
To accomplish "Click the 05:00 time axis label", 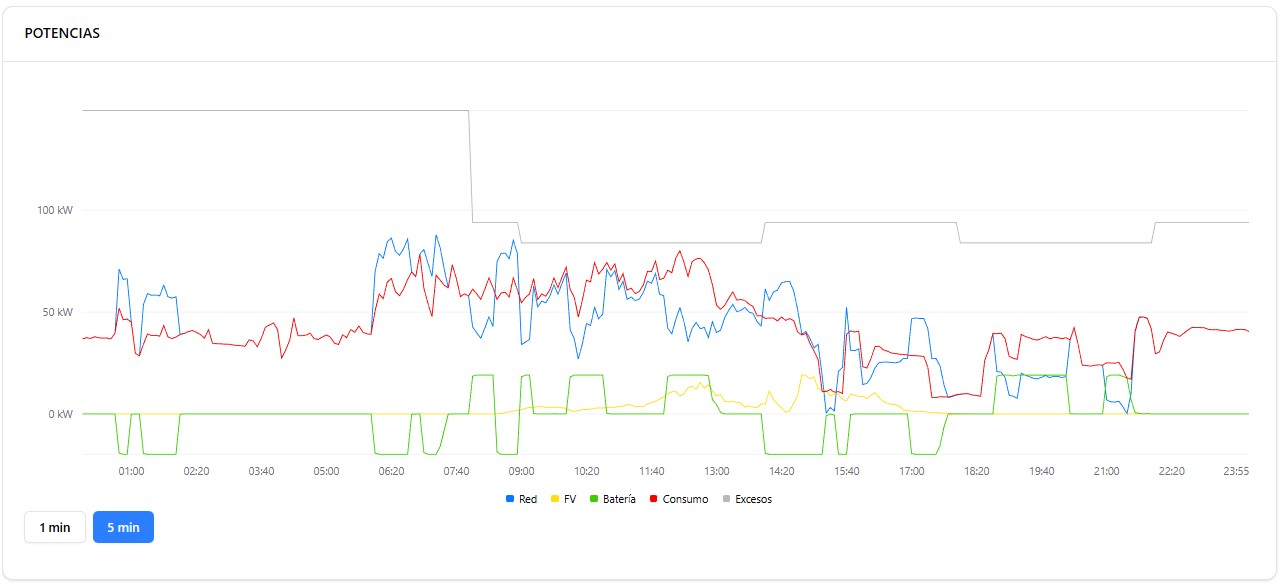I will tap(326, 471).
